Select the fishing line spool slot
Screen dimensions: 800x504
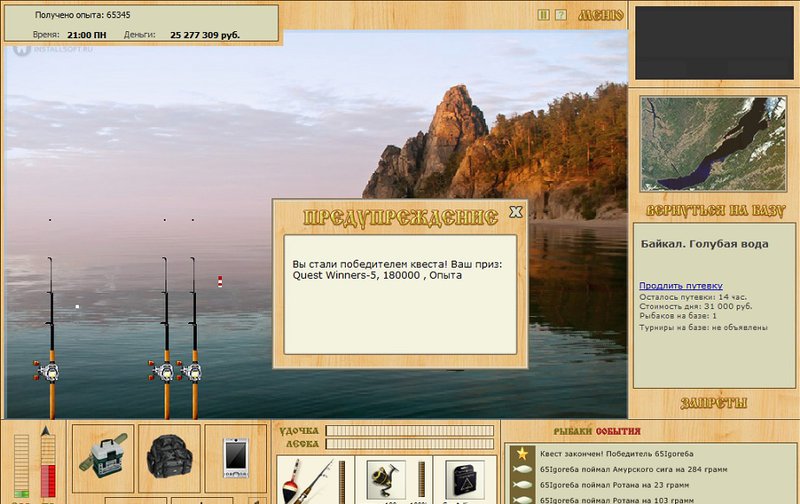point(464,480)
